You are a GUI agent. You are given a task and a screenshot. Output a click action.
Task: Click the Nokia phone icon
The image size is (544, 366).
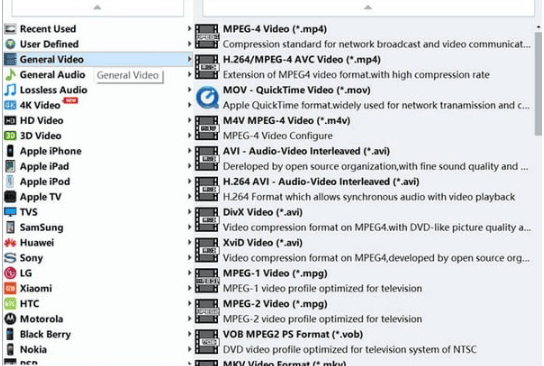coord(10,349)
